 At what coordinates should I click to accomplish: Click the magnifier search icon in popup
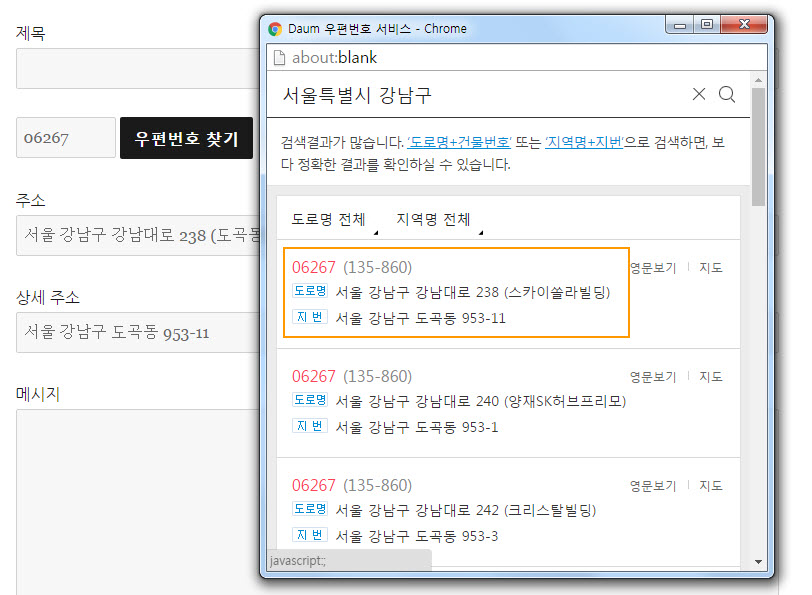coord(727,94)
